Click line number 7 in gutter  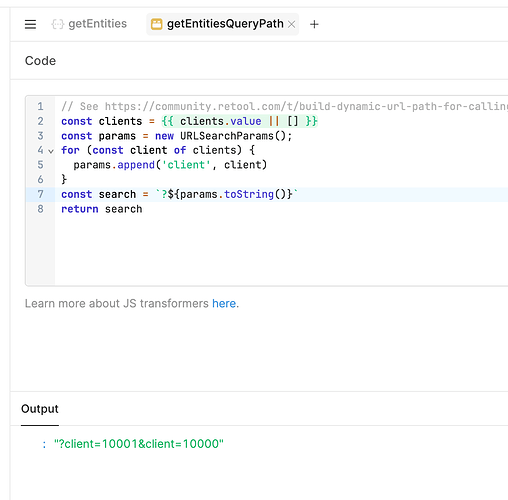click(x=40, y=194)
